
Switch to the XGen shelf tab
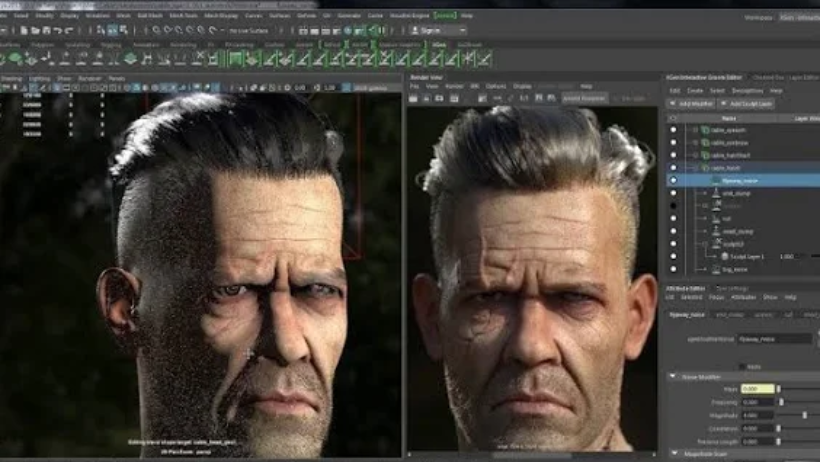click(439, 44)
